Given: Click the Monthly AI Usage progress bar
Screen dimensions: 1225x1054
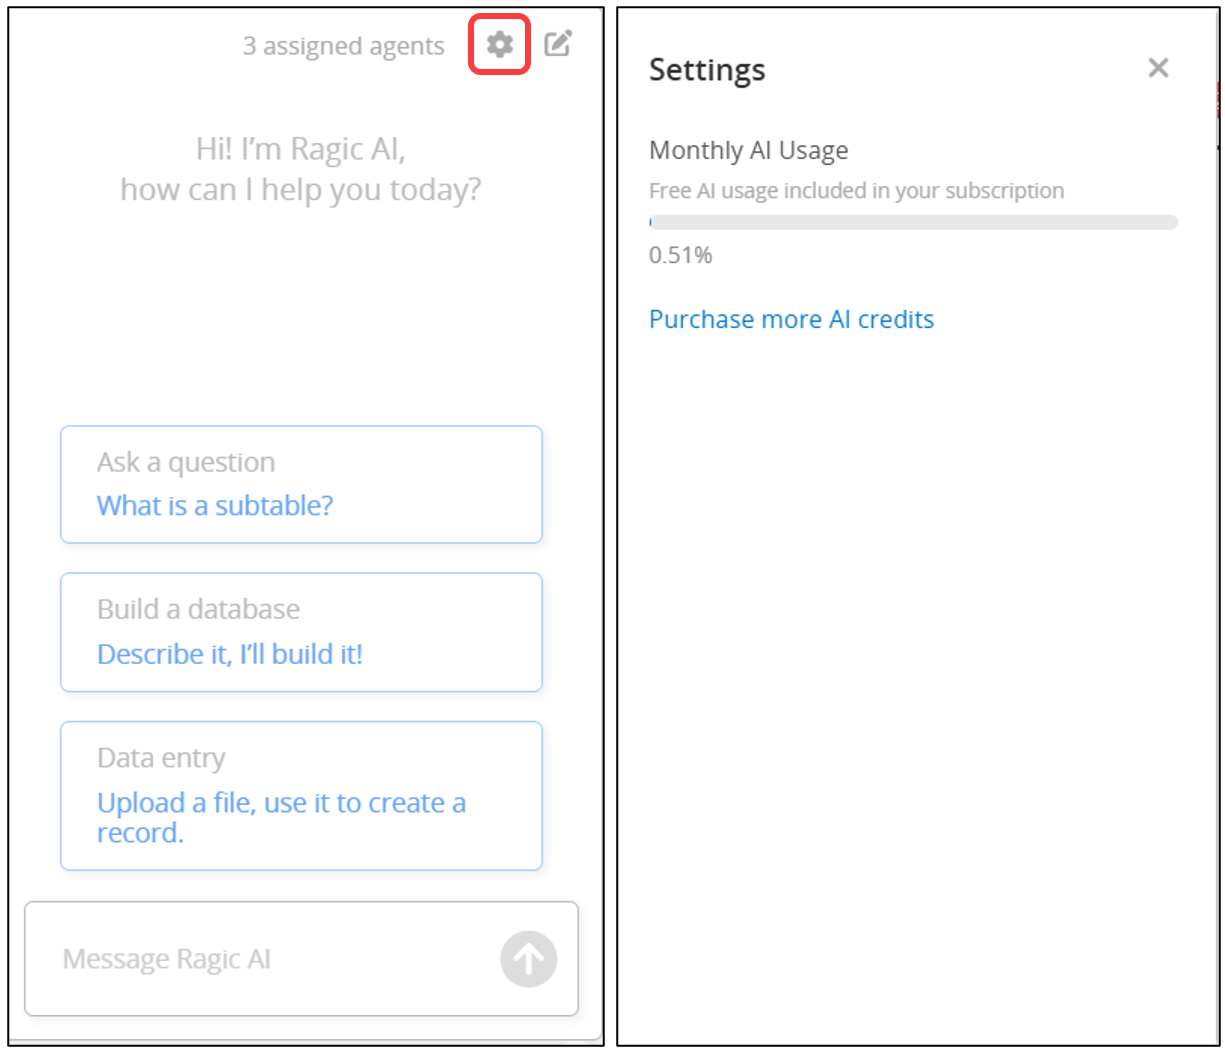Looking at the screenshot, I should pos(913,222).
